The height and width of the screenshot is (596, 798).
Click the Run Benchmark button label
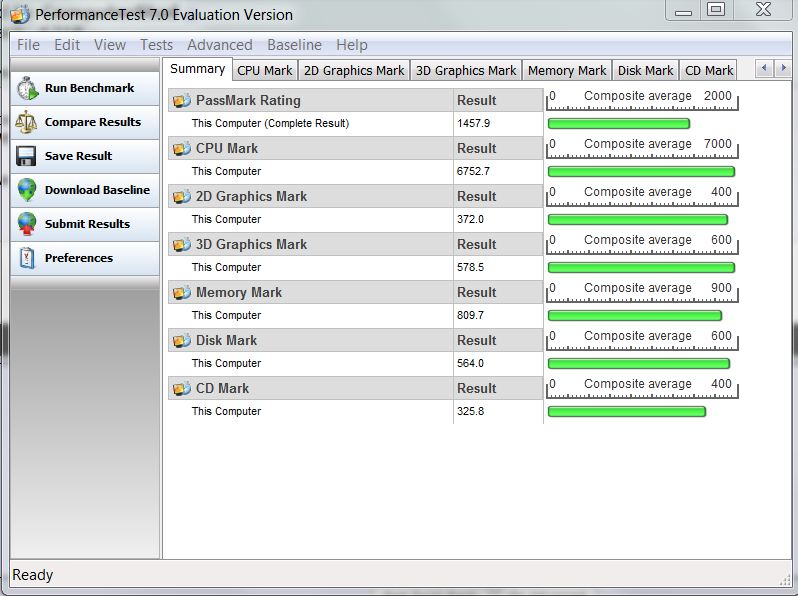tap(90, 88)
